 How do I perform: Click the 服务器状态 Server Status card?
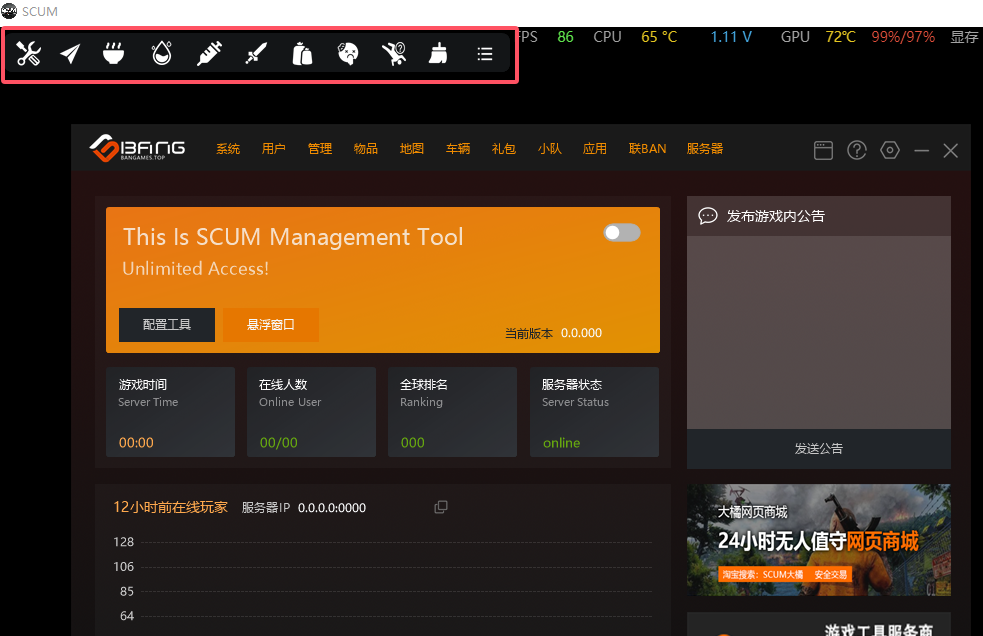click(x=594, y=412)
